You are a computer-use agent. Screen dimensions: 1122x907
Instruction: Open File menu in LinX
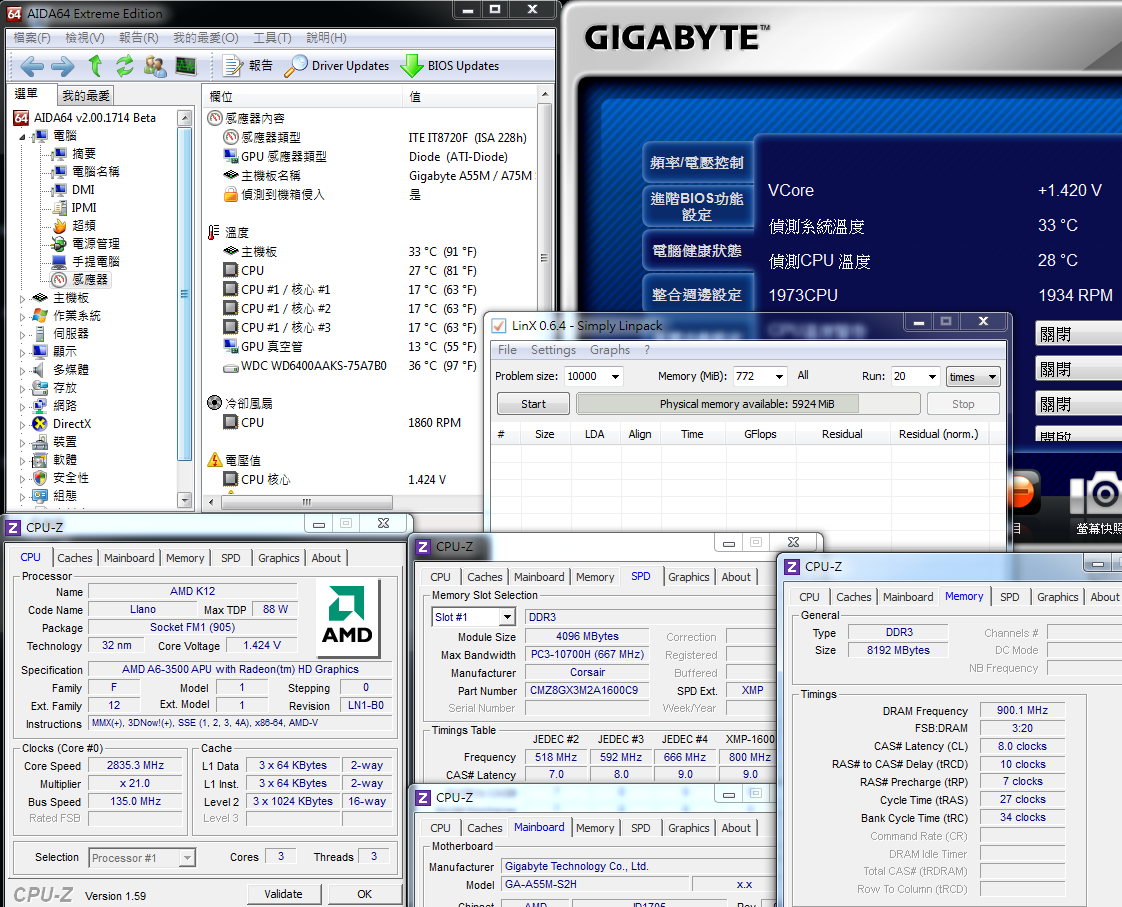pyautogui.click(x=507, y=350)
